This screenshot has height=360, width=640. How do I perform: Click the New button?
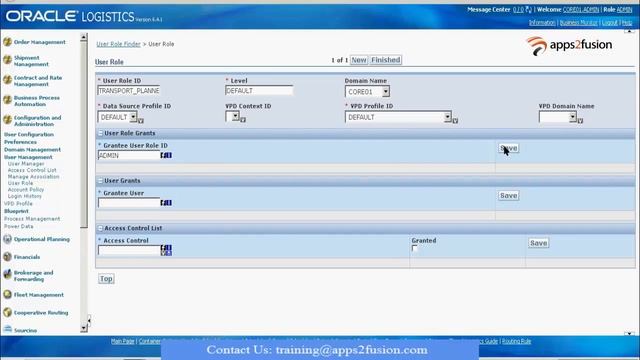pos(359,60)
